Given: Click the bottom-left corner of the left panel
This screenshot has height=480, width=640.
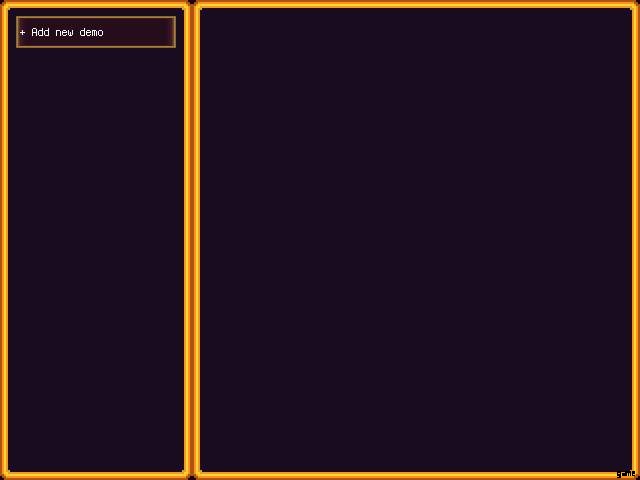Looking at the screenshot, I should pos(5,474).
